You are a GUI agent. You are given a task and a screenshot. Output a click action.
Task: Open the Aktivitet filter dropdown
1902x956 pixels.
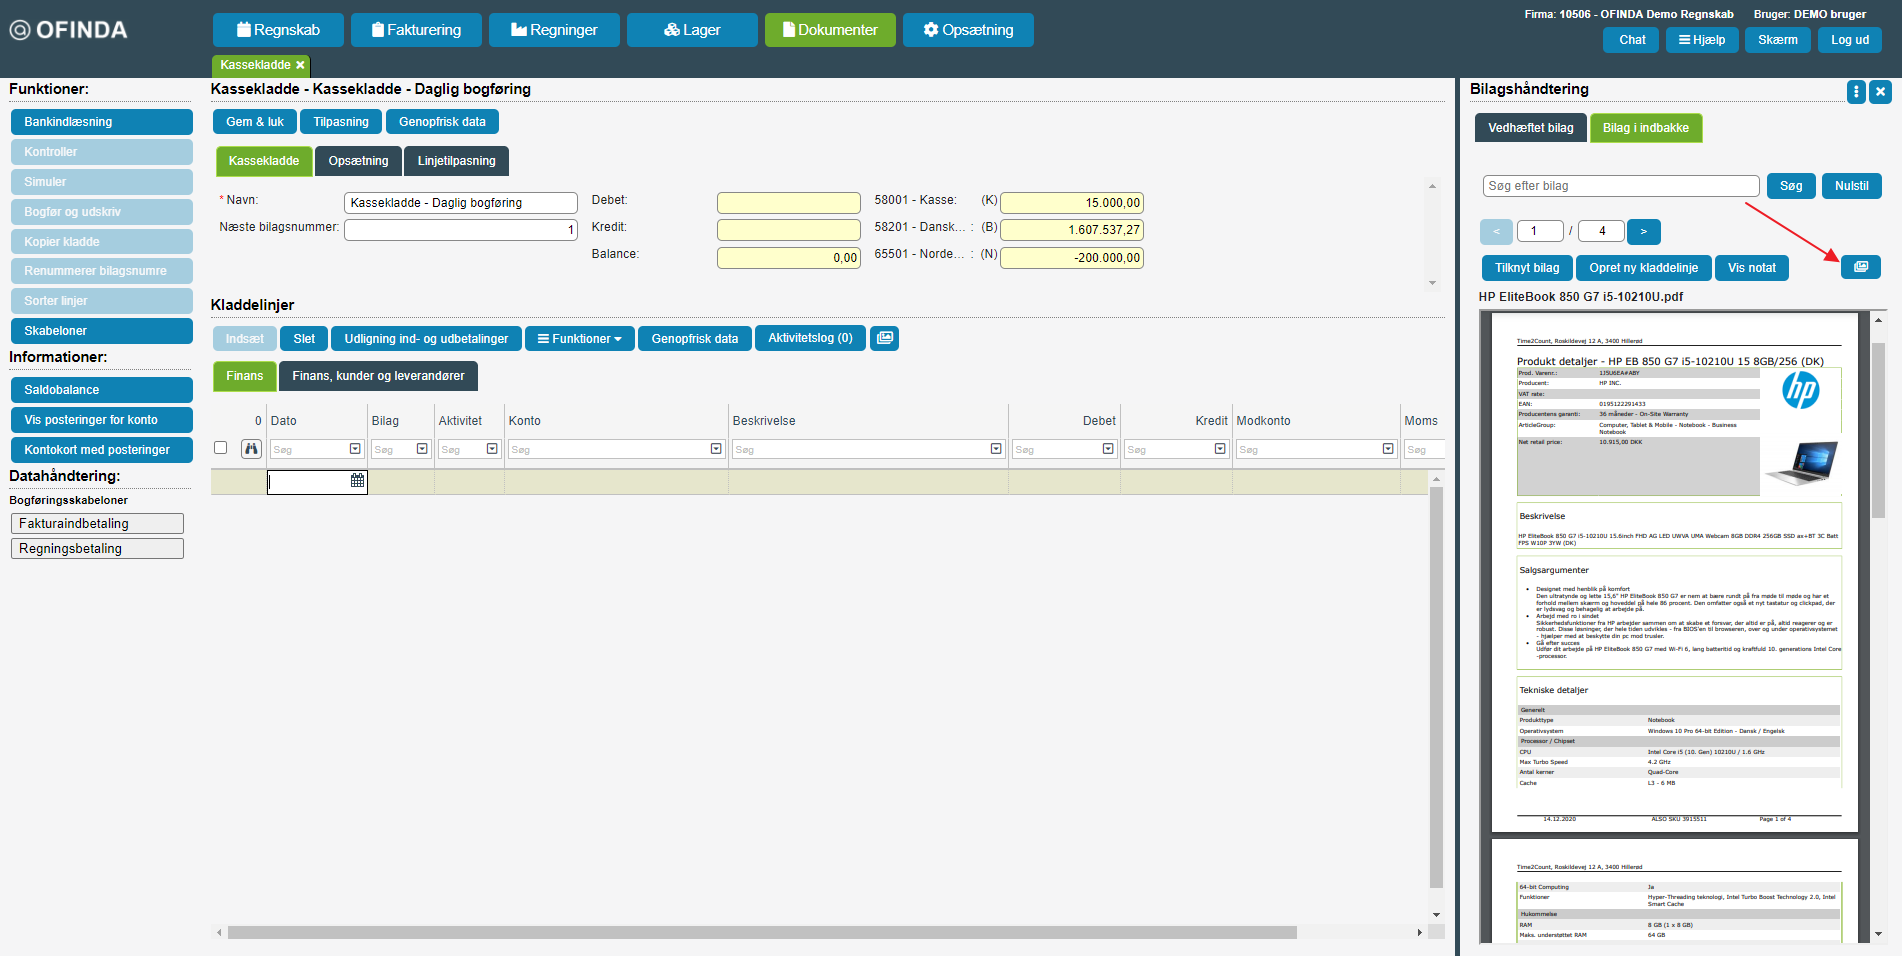(x=492, y=449)
